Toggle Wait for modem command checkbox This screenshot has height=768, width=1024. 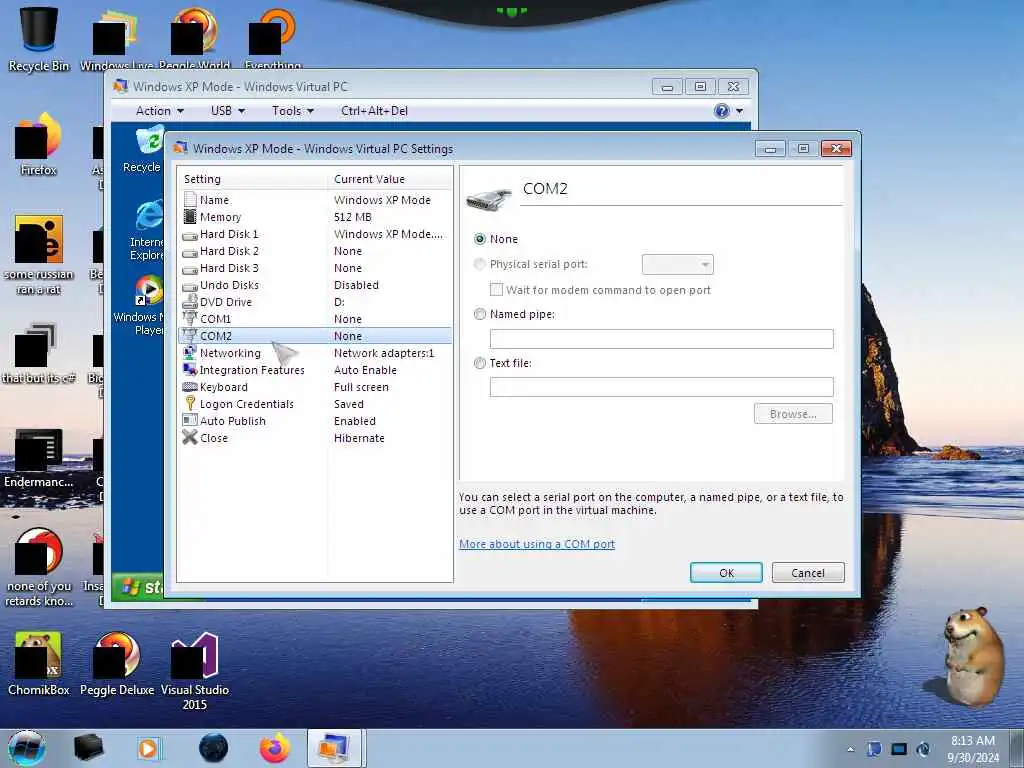click(496, 289)
